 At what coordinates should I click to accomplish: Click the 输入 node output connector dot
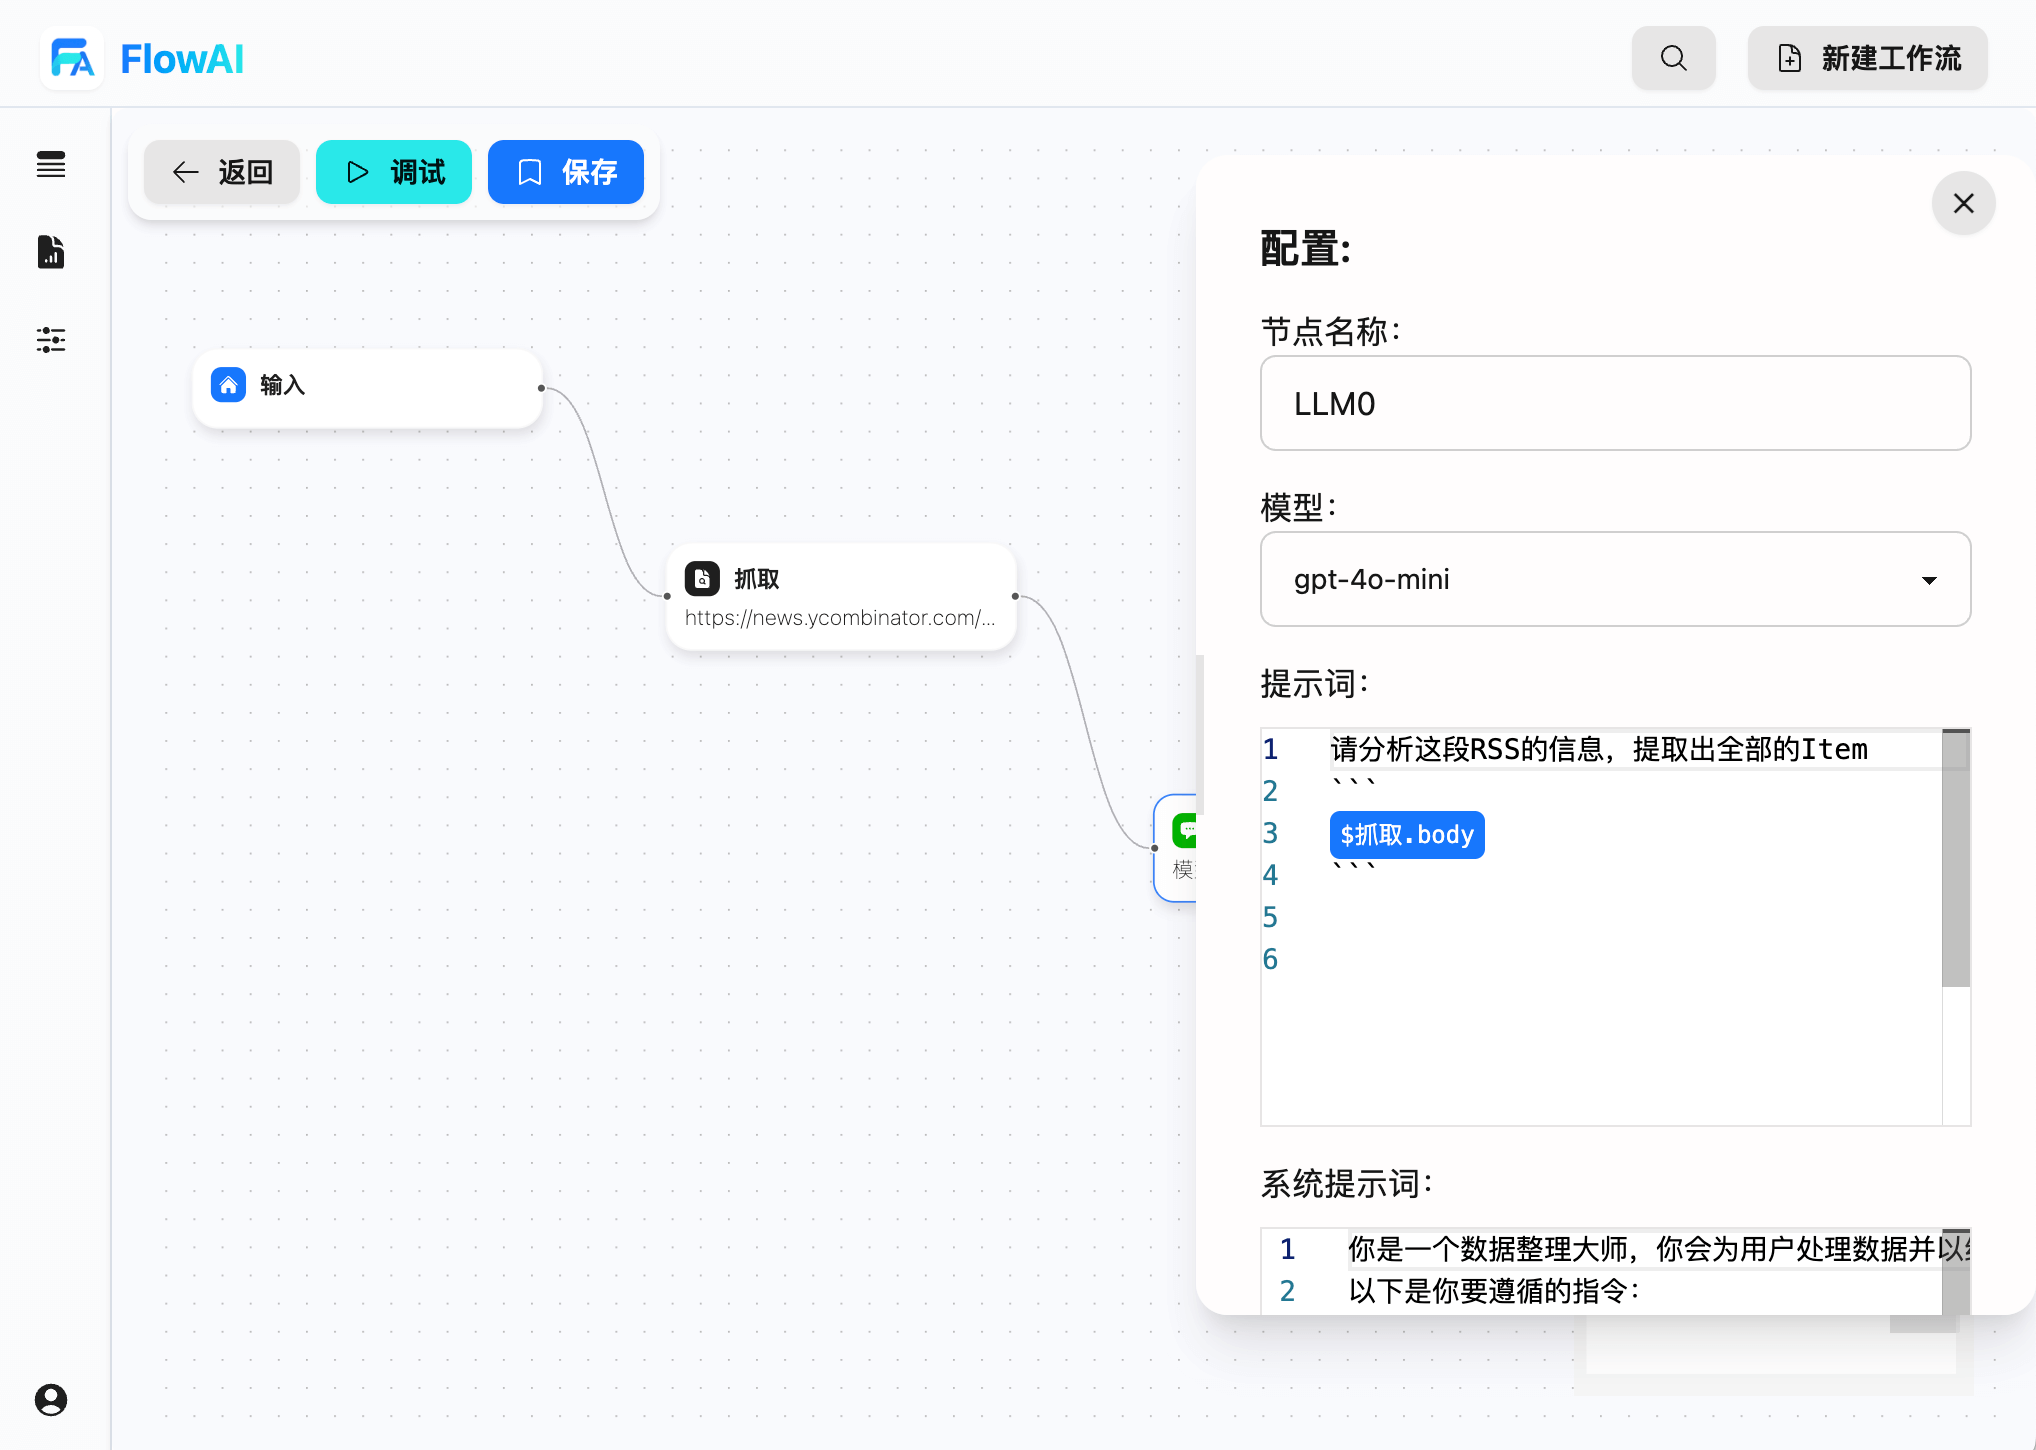[541, 388]
